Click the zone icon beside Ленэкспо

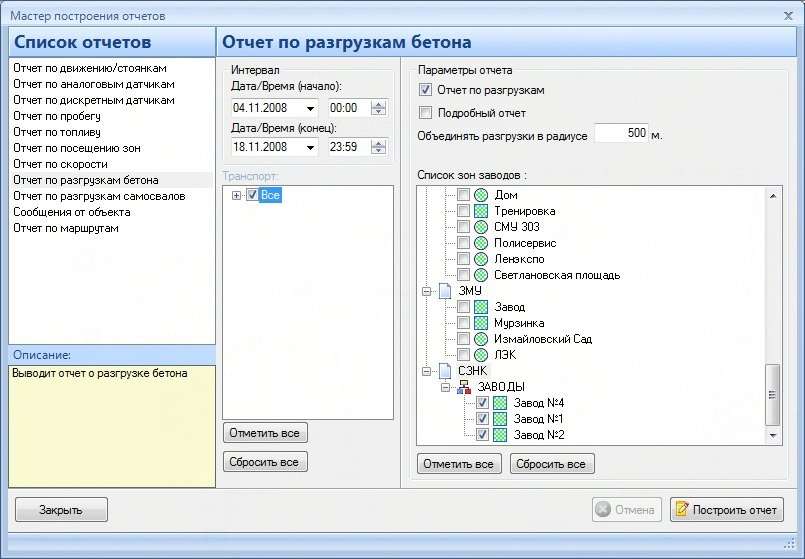coord(481,259)
